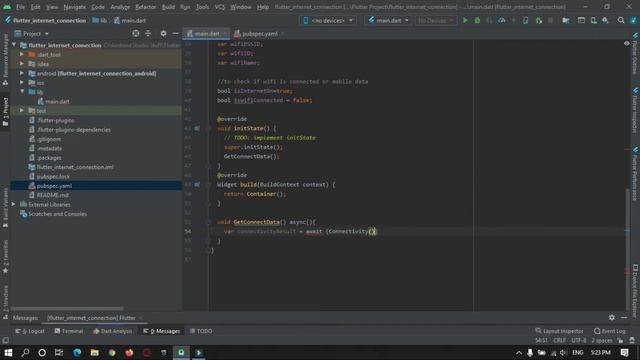Click the search everywhere magnifier icon
The image size is (640, 360).
(x=621, y=20)
